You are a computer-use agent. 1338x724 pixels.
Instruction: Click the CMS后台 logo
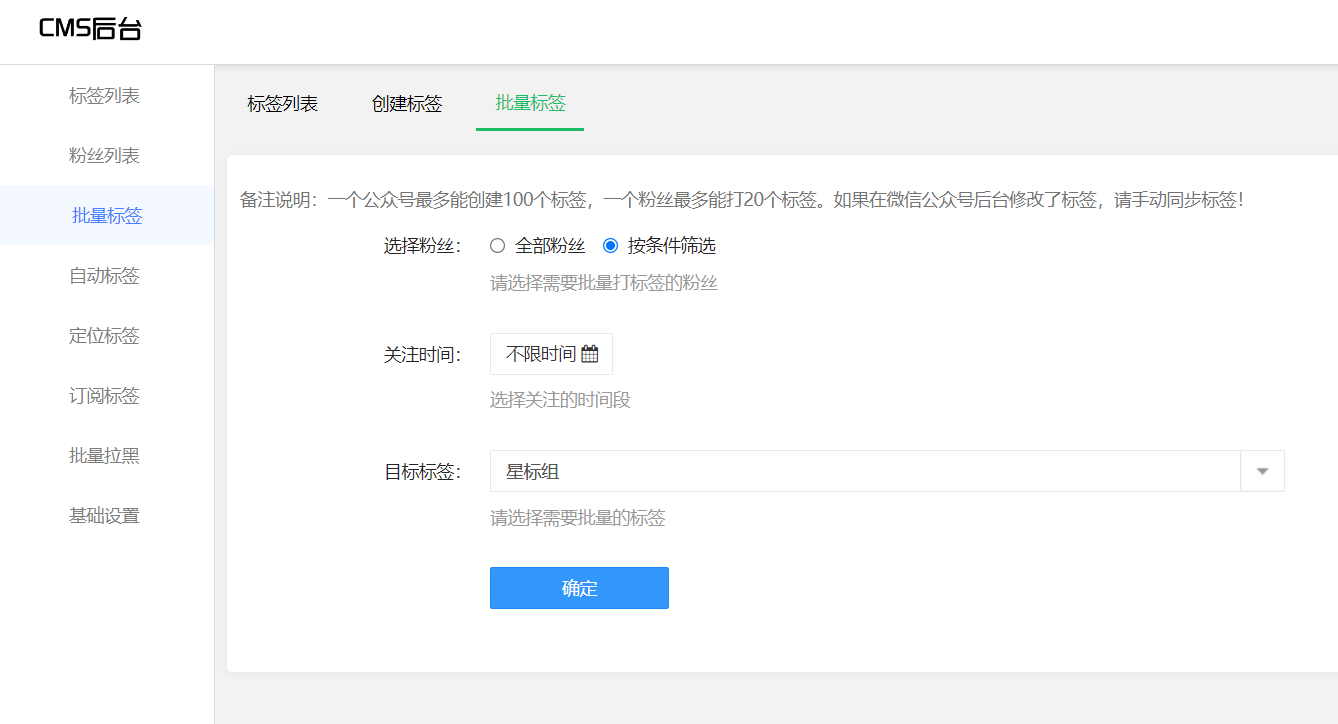pyautogui.click(x=90, y=29)
